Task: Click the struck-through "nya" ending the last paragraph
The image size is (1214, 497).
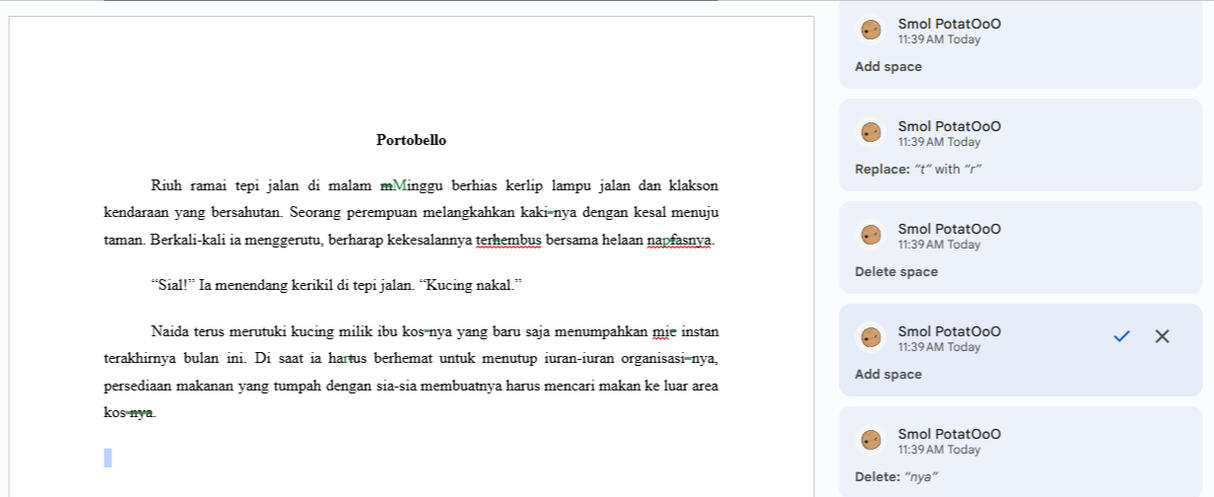Action: point(141,413)
